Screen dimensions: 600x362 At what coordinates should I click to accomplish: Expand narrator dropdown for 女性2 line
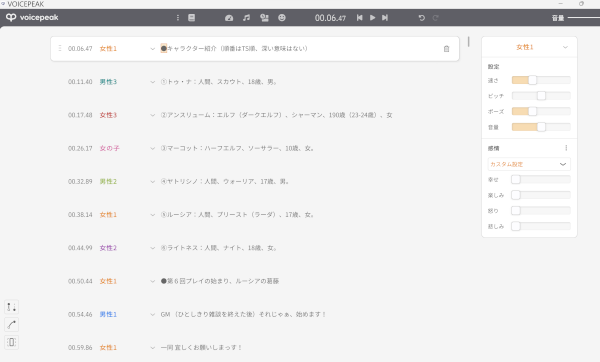coord(153,248)
